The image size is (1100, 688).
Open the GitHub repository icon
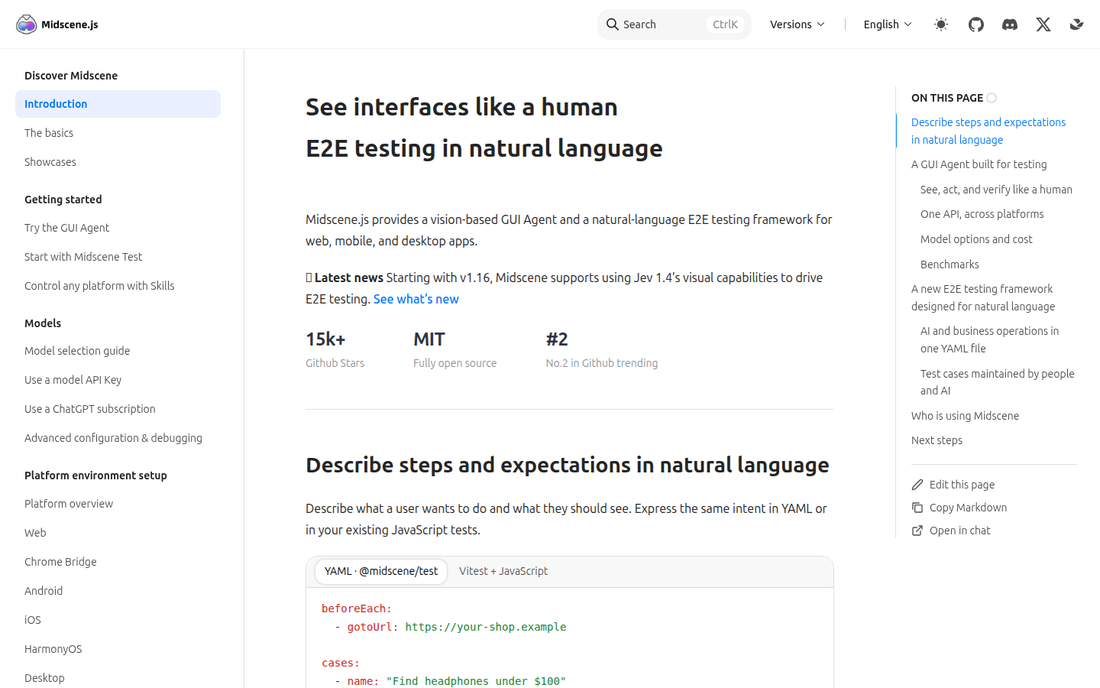pyautogui.click(x=976, y=25)
